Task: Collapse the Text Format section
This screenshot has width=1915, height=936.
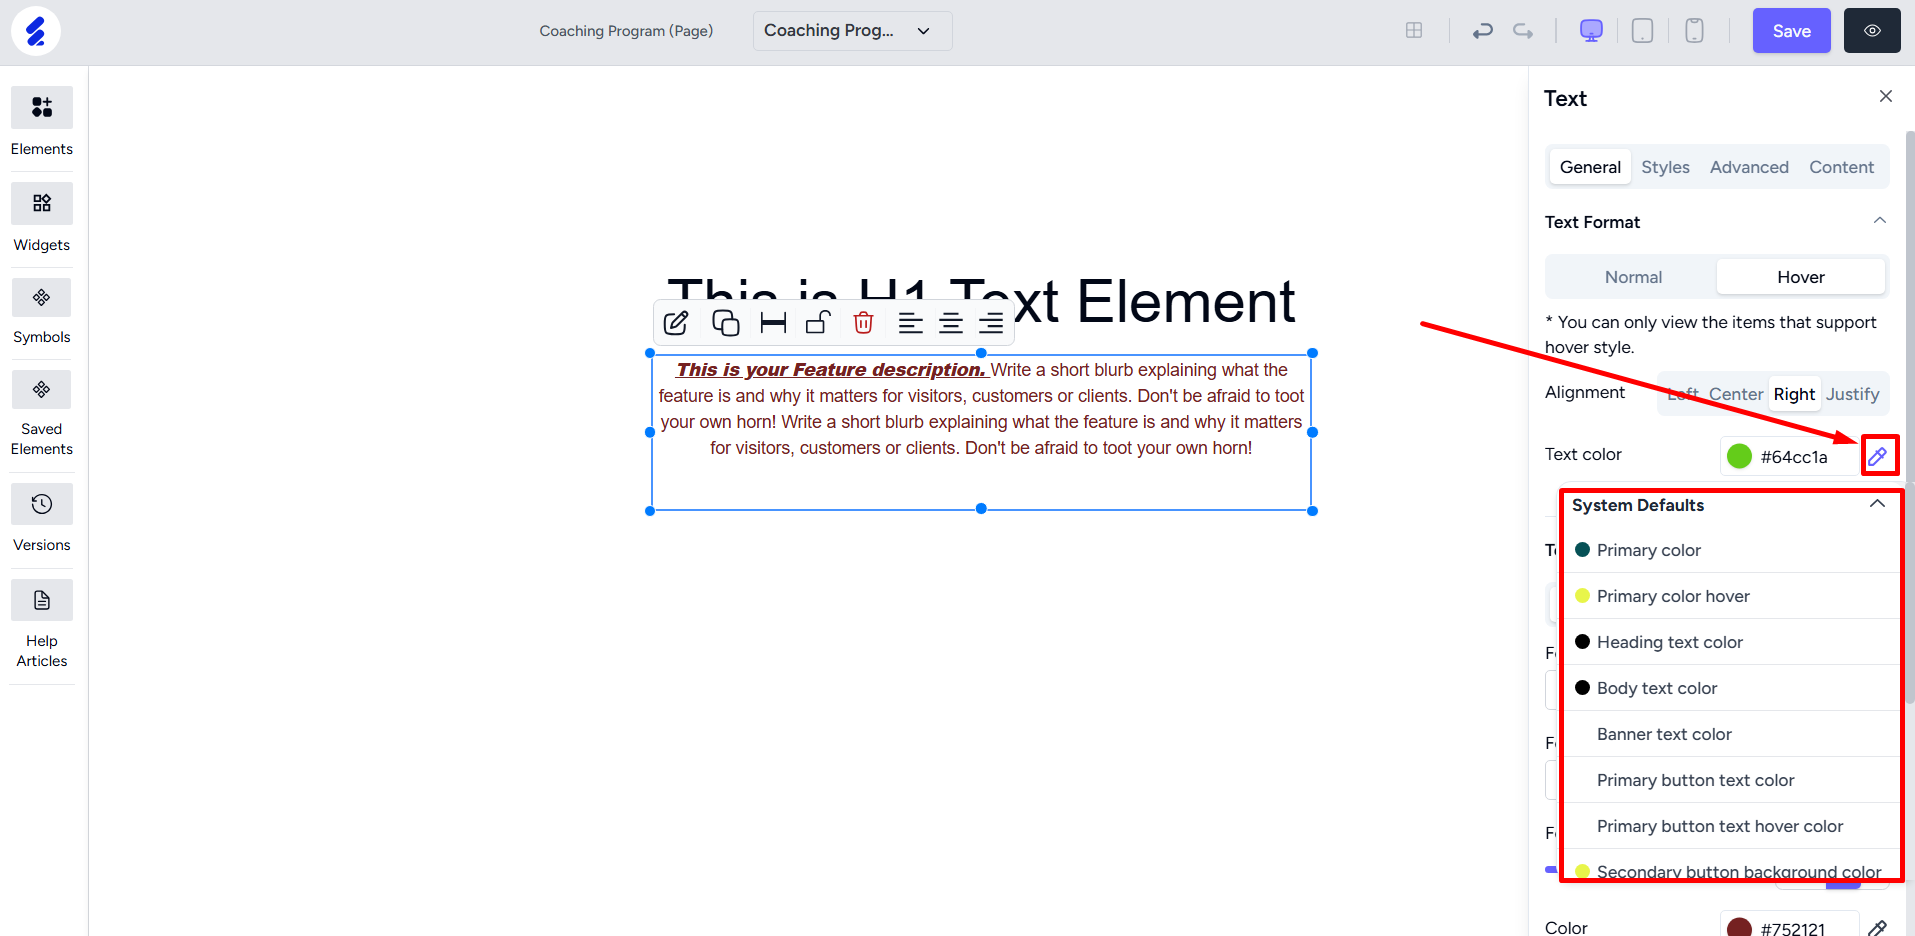Action: (x=1879, y=221)
